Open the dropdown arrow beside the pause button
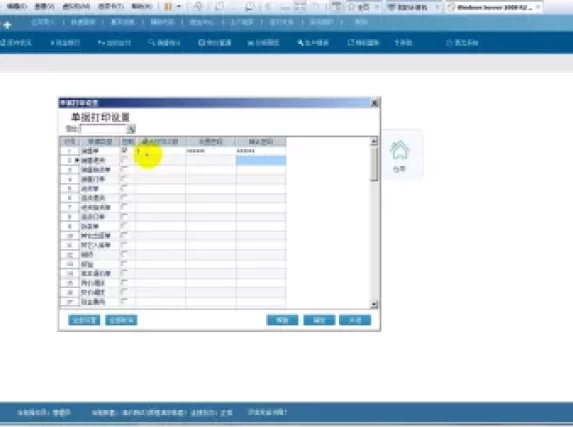 tap(179, 6)
